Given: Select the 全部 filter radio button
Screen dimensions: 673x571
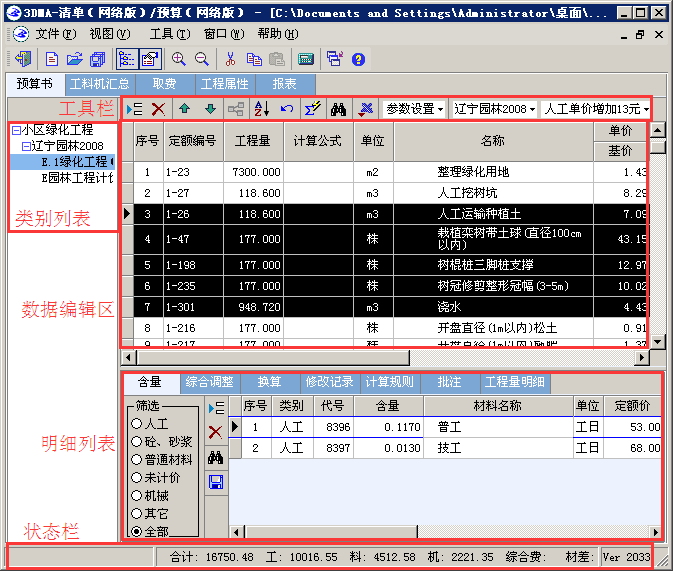Looking at the screenshot, I should click(136, 532).
